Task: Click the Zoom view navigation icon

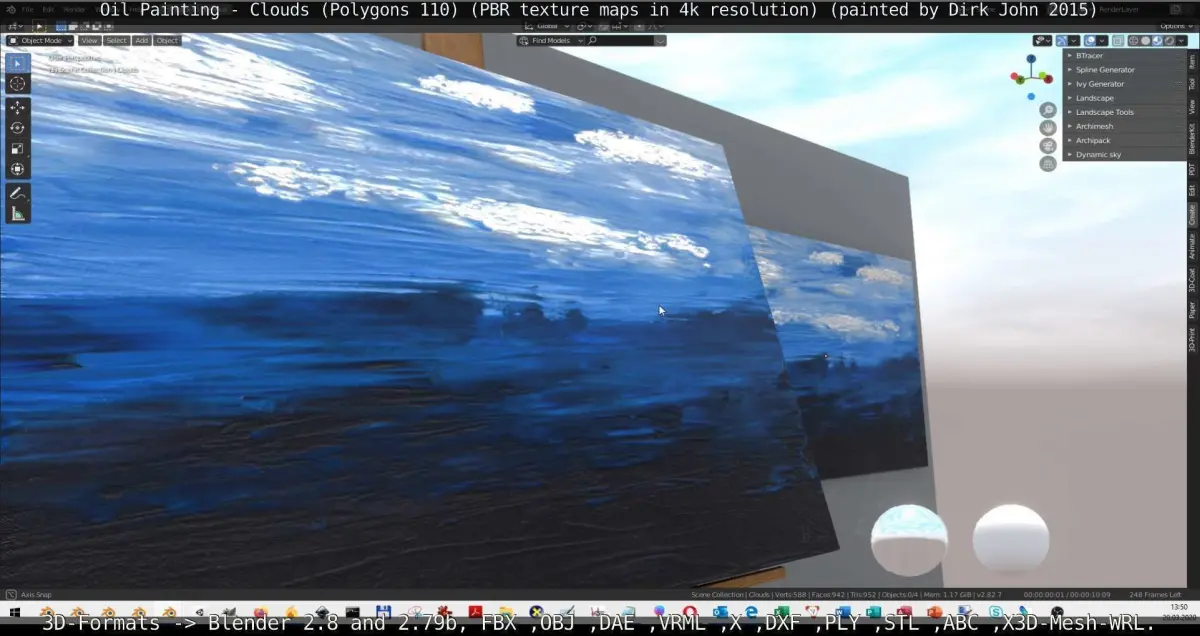Action: [1048, 110]
